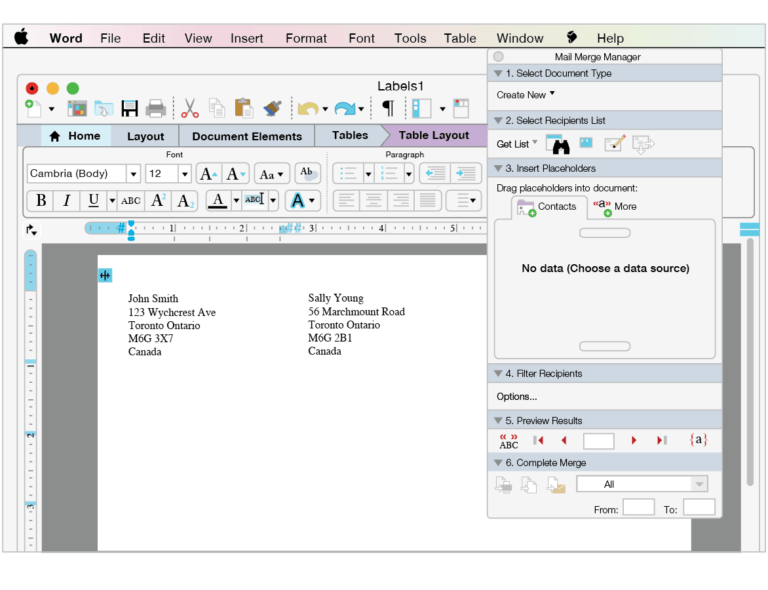Collapse the Select Document Type section
Image resolution: width=768 pixels, height=590 pixels.
498,73
